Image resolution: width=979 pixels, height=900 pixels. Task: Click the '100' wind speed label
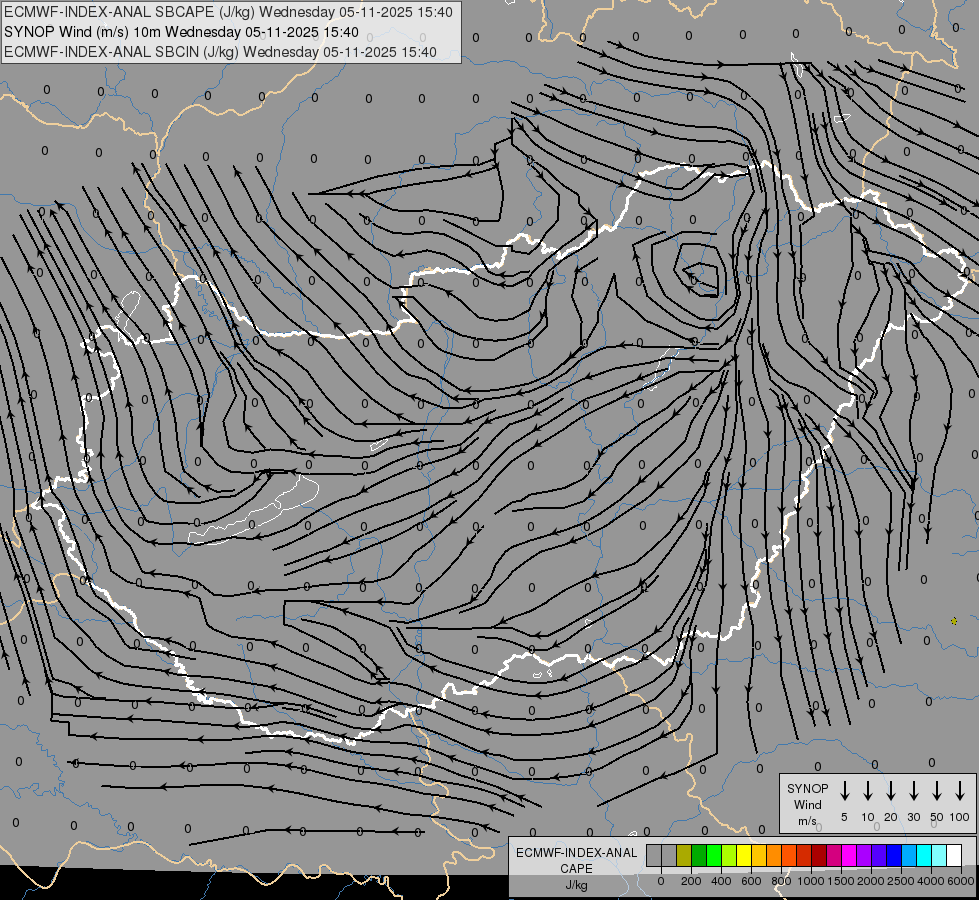click(x=960, y=817)
